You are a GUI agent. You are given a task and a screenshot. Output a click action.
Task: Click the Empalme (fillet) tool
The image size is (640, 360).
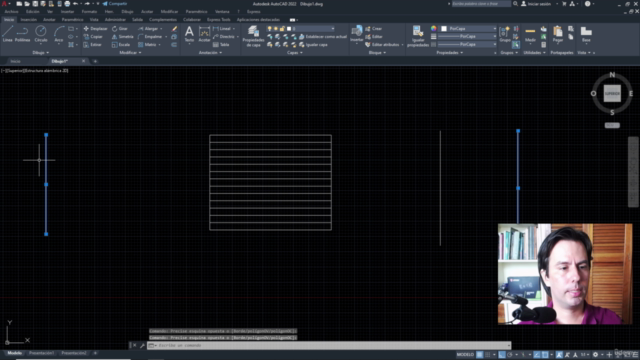pyautogui.click(x=150, y=37)
